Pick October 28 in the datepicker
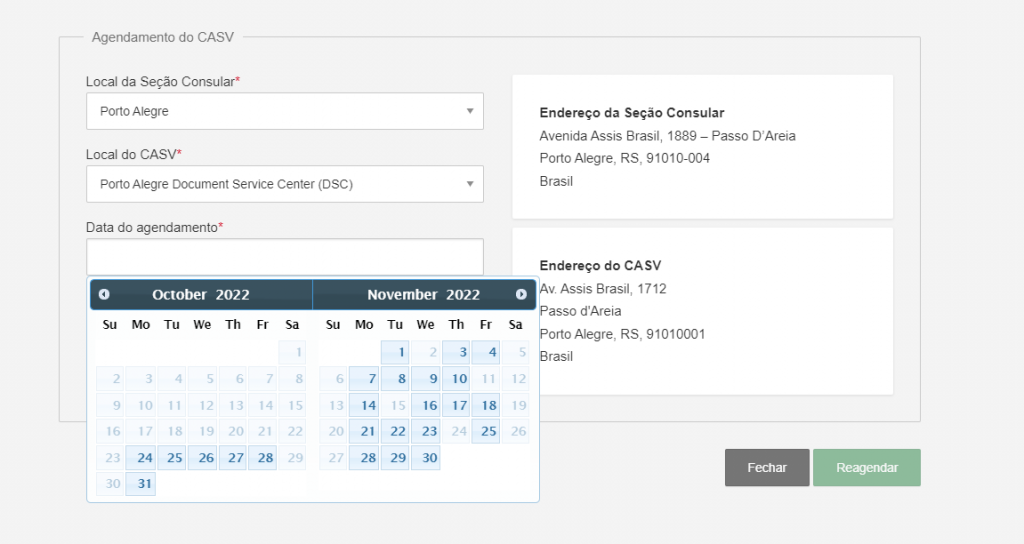 coord(263,458)
